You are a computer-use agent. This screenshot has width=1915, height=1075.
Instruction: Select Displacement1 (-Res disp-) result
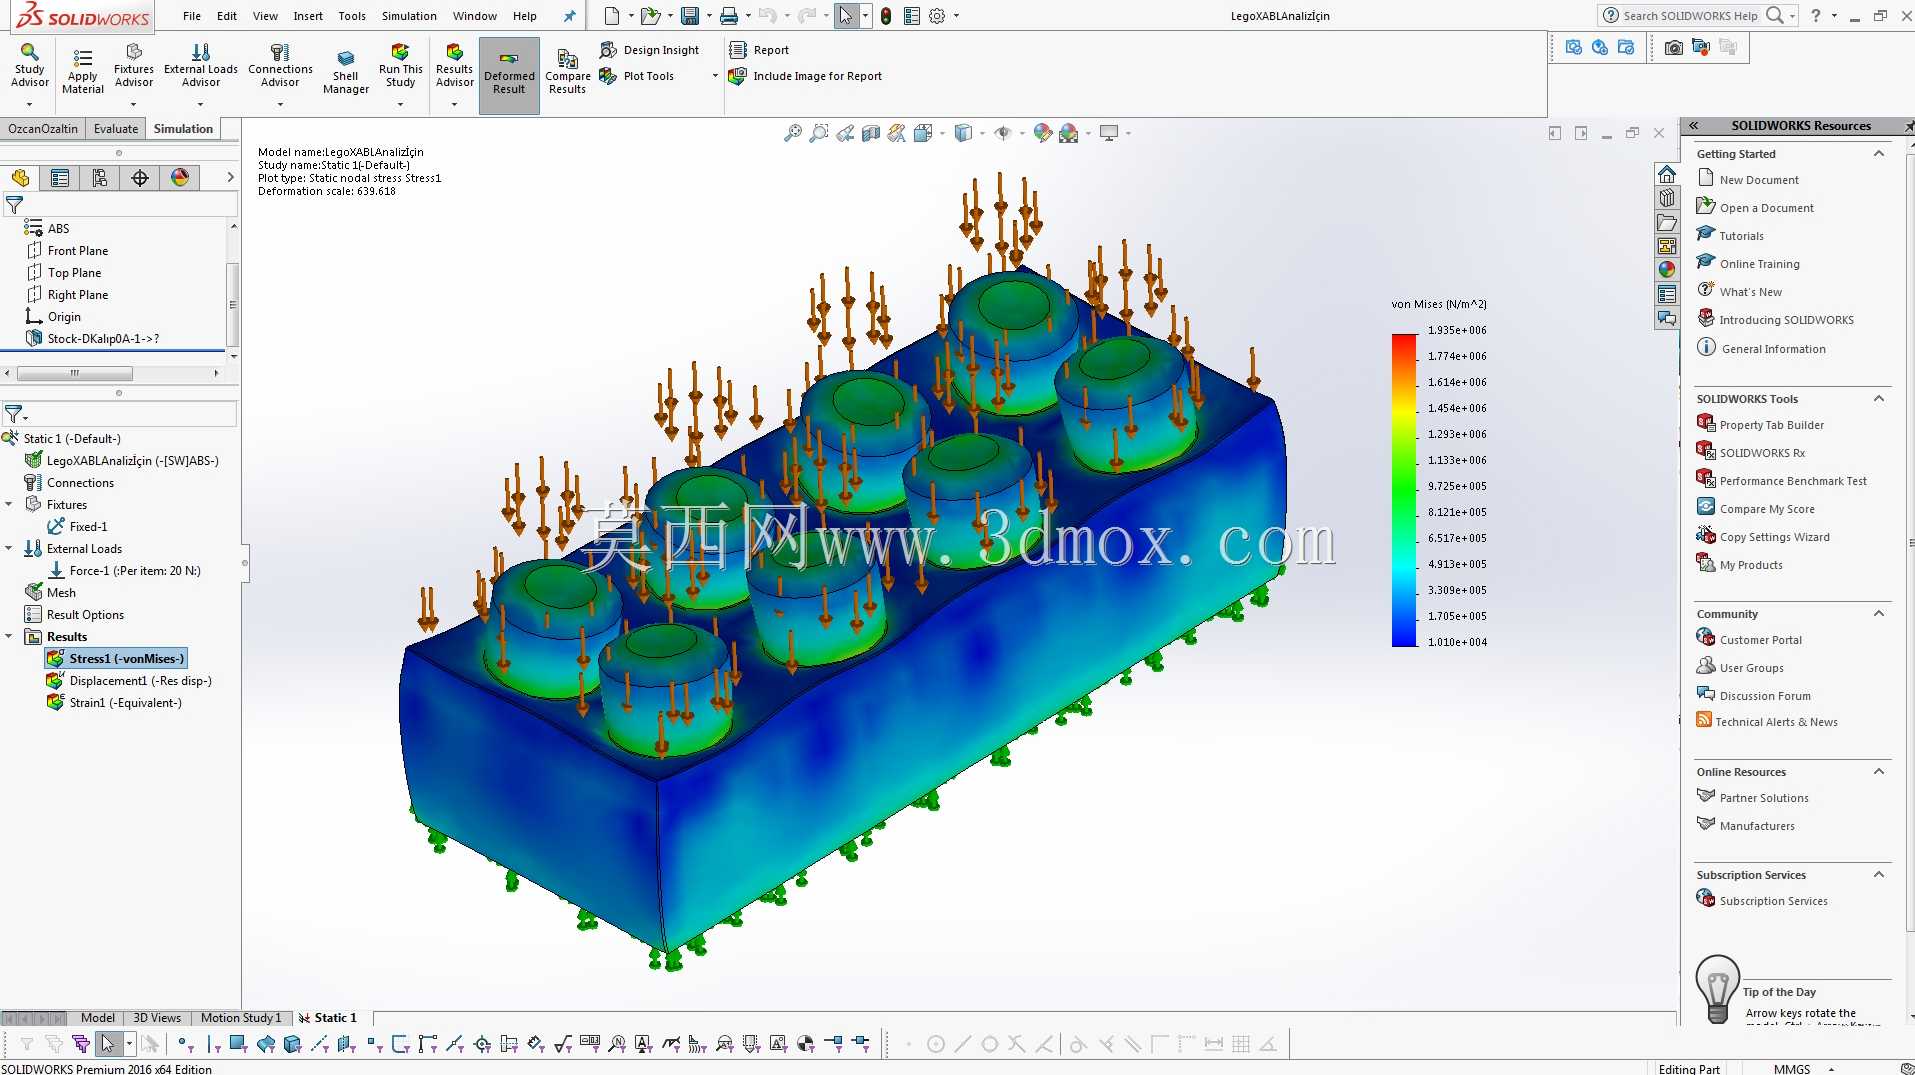pyautogui.click(x=129, y=681)
